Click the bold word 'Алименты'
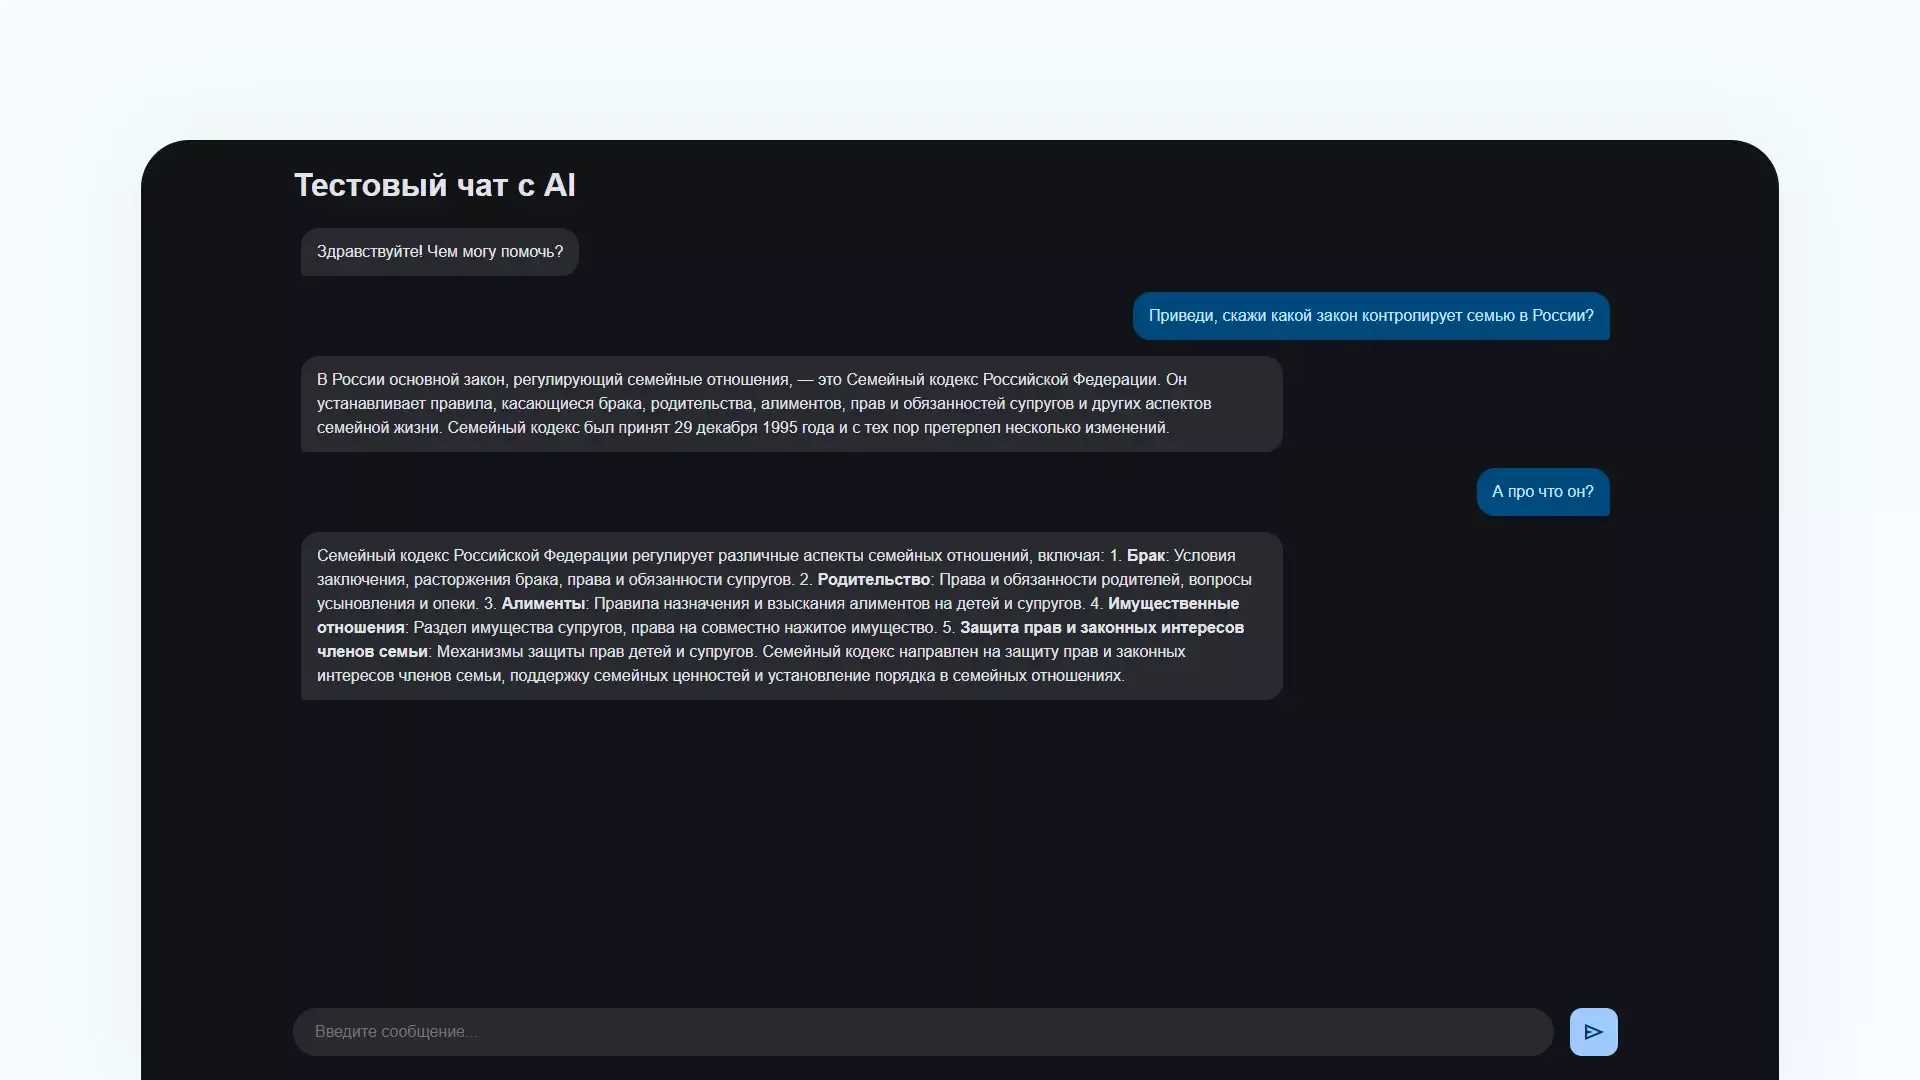The width and height of the screenshot is (1920, 1080). [542, 604]
